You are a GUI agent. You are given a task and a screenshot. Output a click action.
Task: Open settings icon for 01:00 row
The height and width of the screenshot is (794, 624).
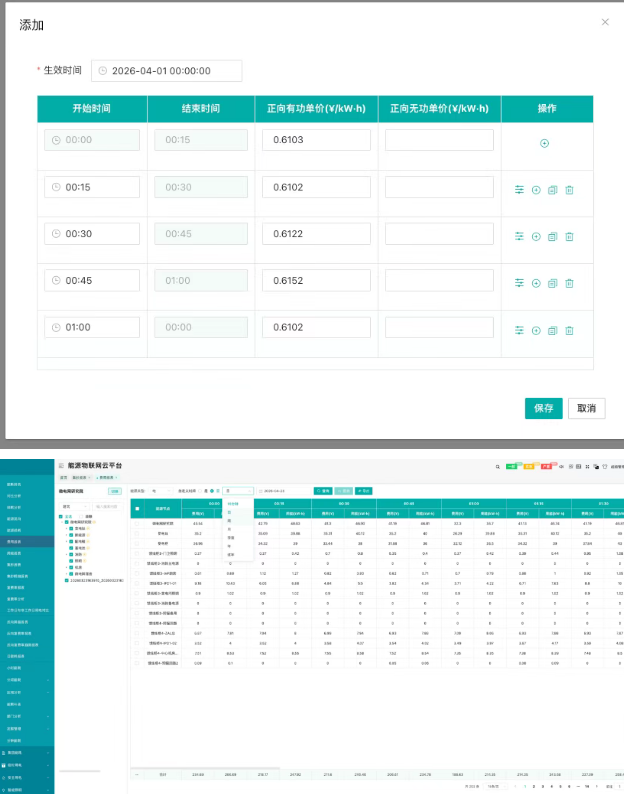pyautogui.click(x=519, y=331)
